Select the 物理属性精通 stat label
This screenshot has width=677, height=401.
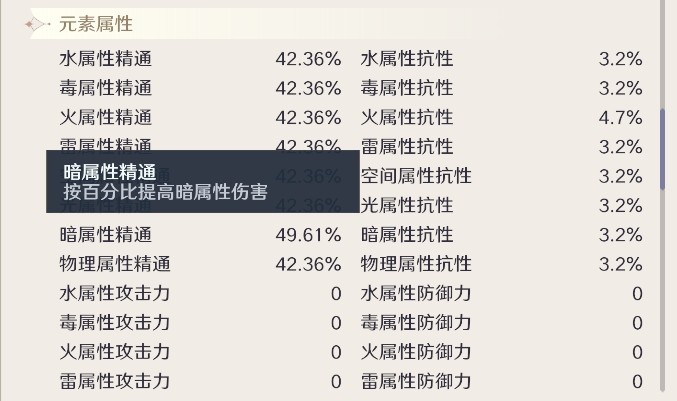(115, 265)
